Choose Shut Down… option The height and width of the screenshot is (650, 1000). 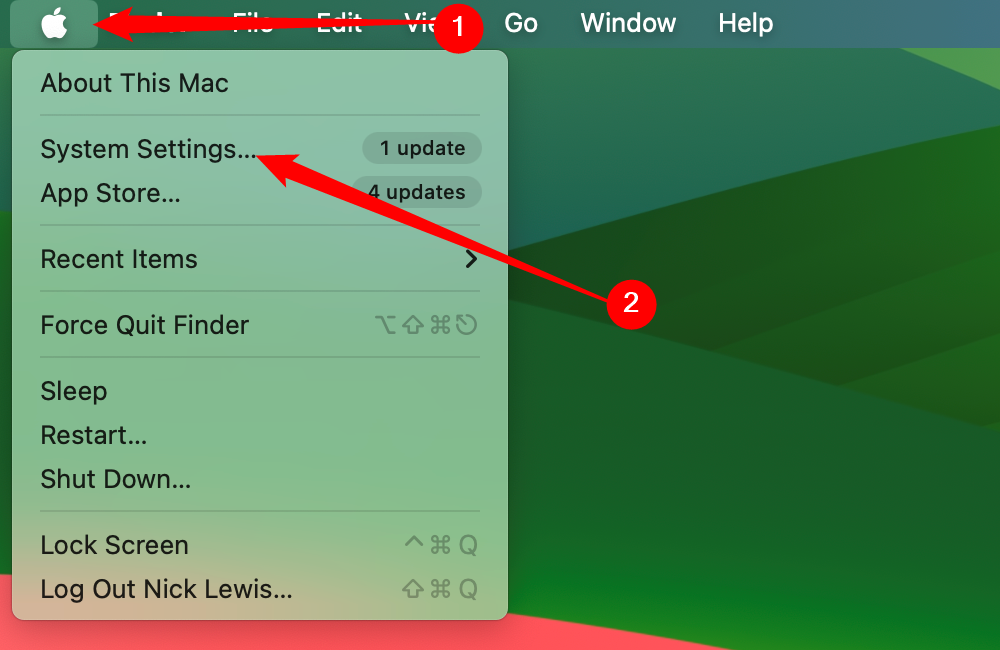[x=260, y=479]
